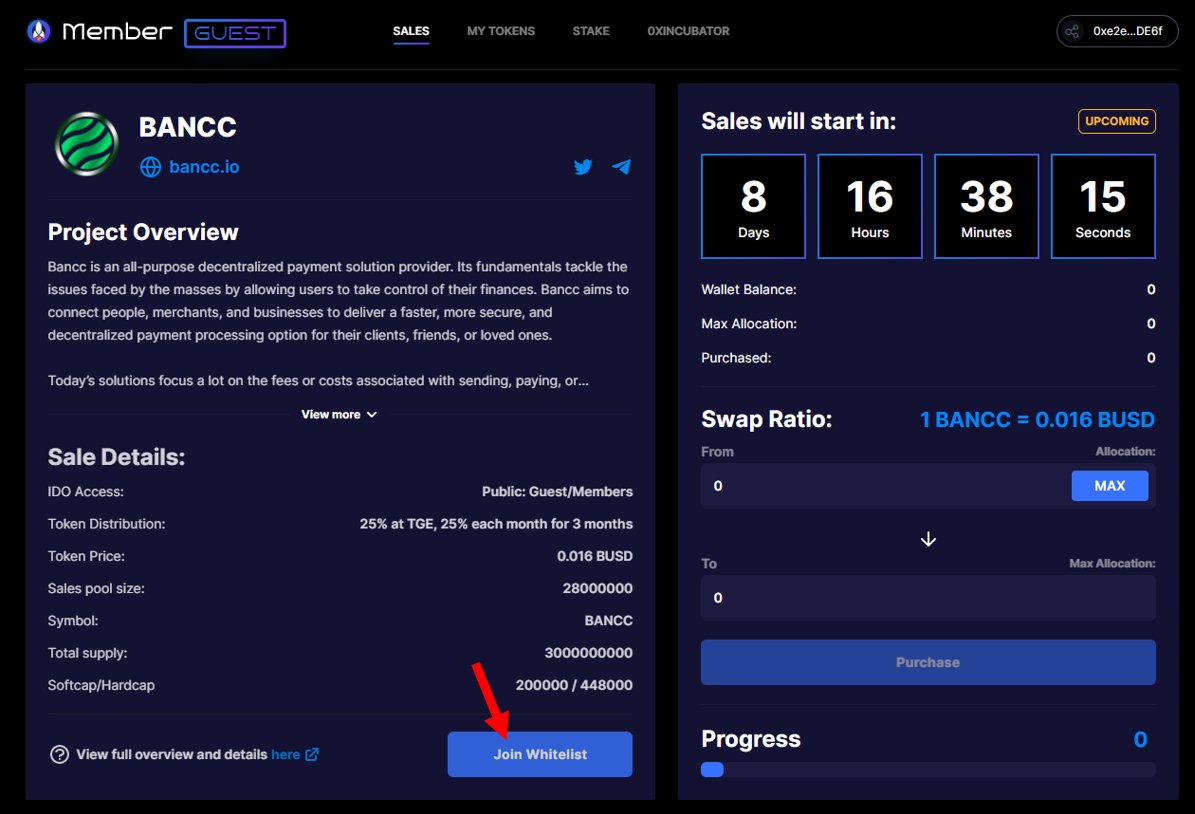The image size is (1195, 814).
Task: Go to the STAKE tab
Action: 591,31
